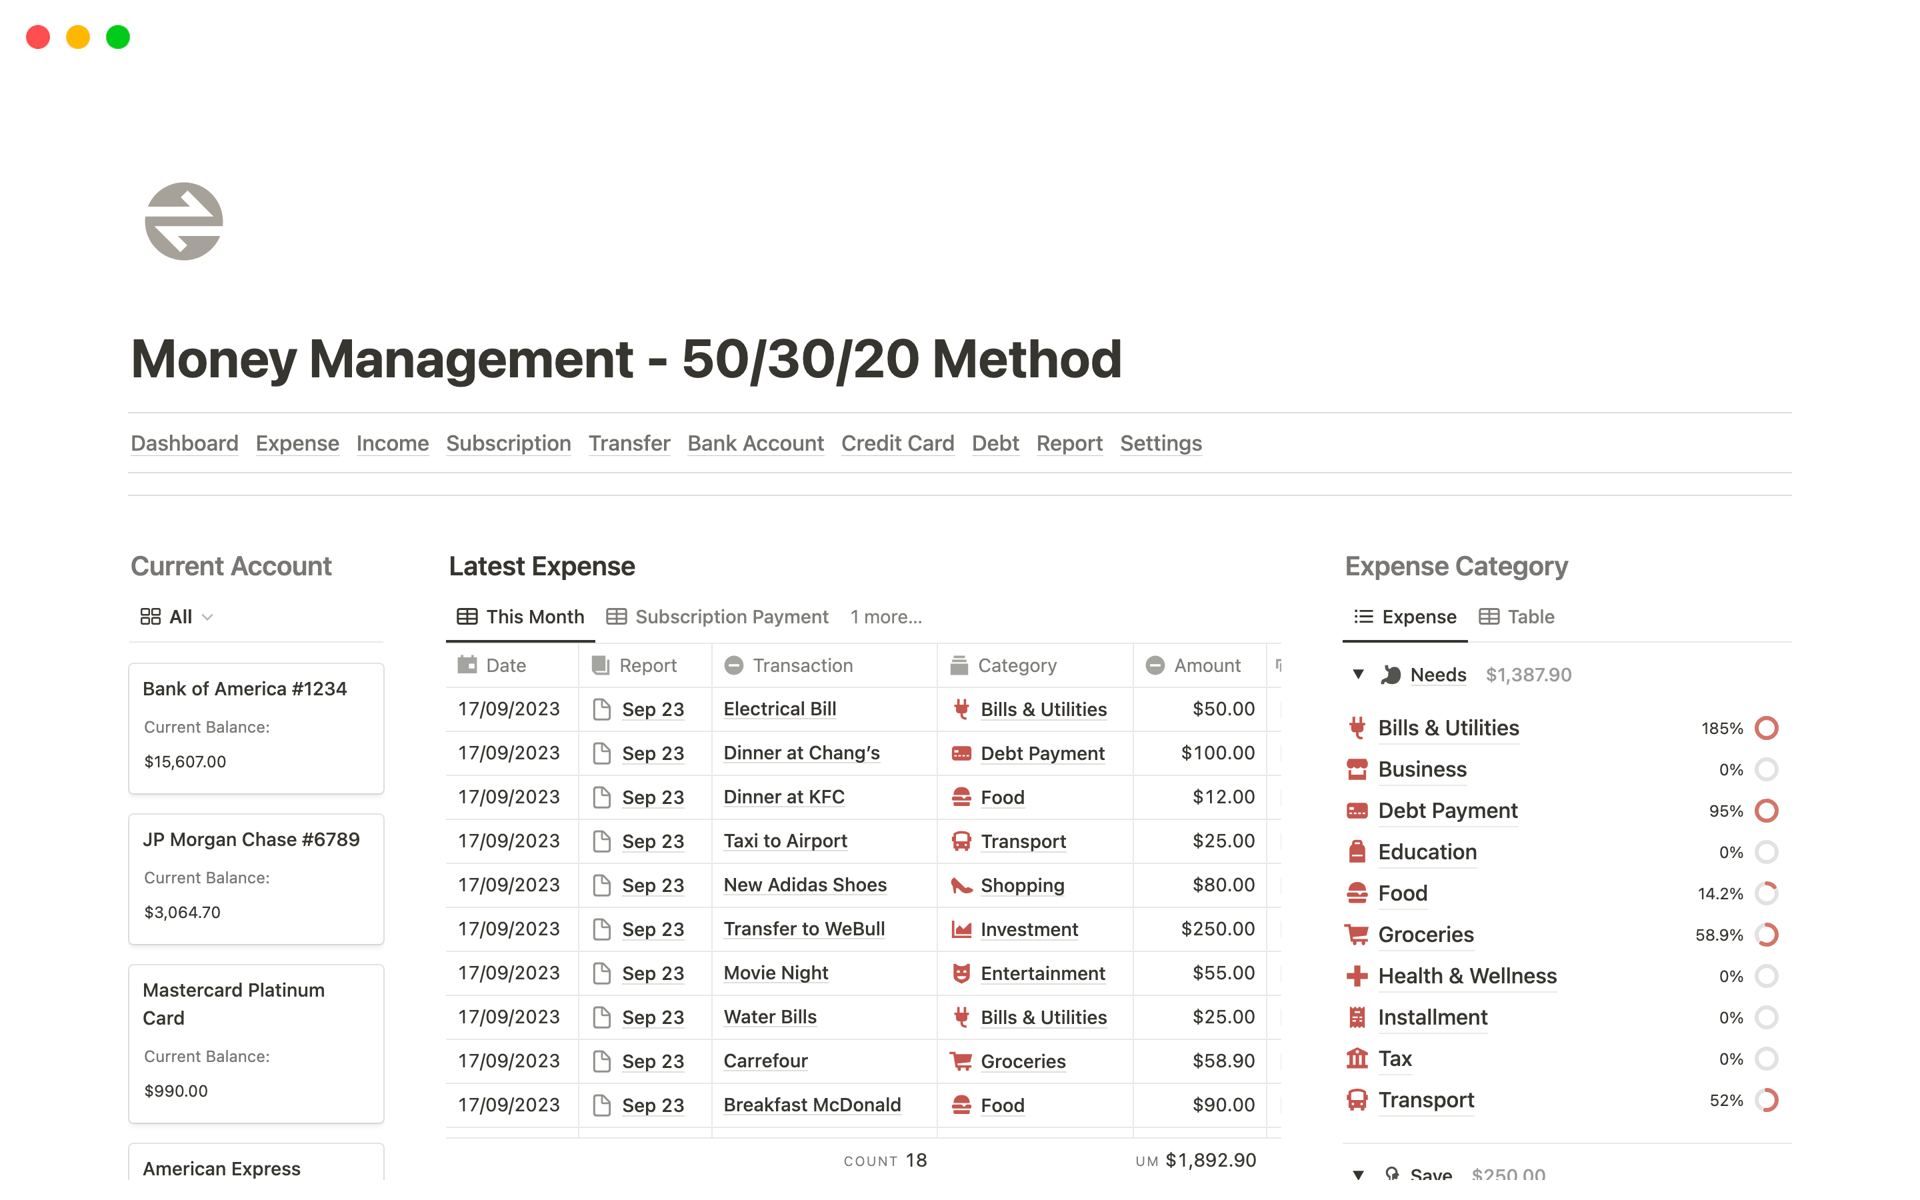Switch to Table view in Expense Category
Viewport: 1920px width, 1200px height.
[x=1517, y=617]
